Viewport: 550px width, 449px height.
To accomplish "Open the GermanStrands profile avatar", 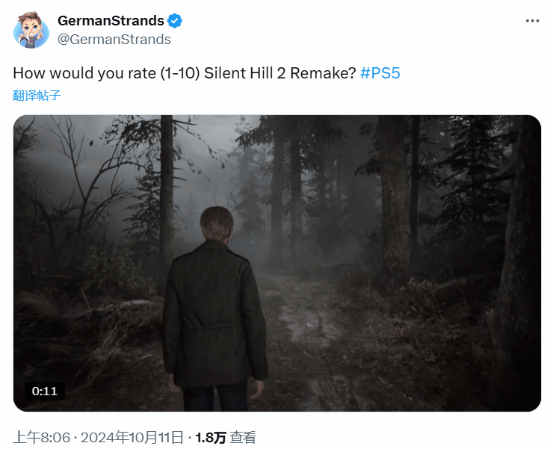I will coord(31,30).
